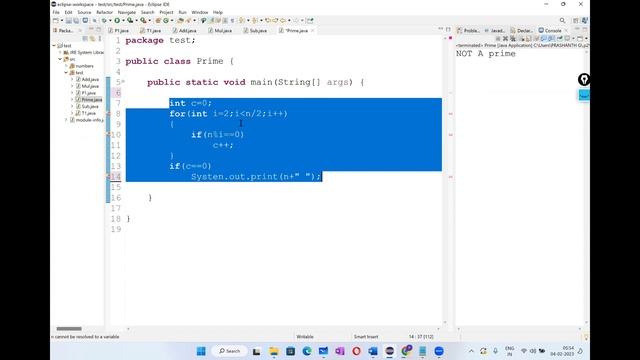
Task: Click the Smart Insert status bar entry
Action: point(366,337)
